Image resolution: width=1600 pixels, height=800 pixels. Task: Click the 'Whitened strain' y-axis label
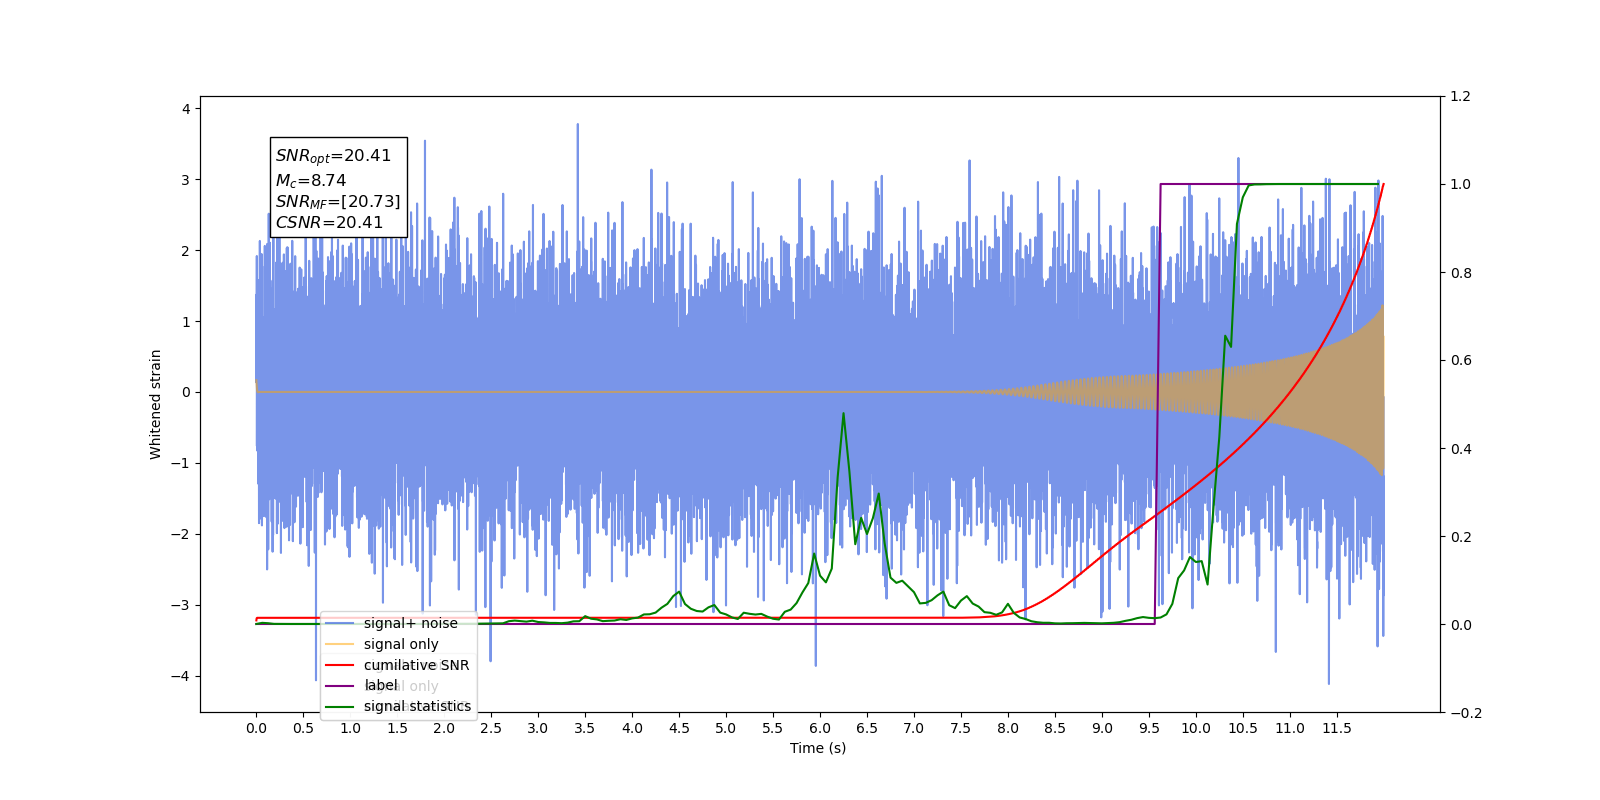tap(155, 404)
